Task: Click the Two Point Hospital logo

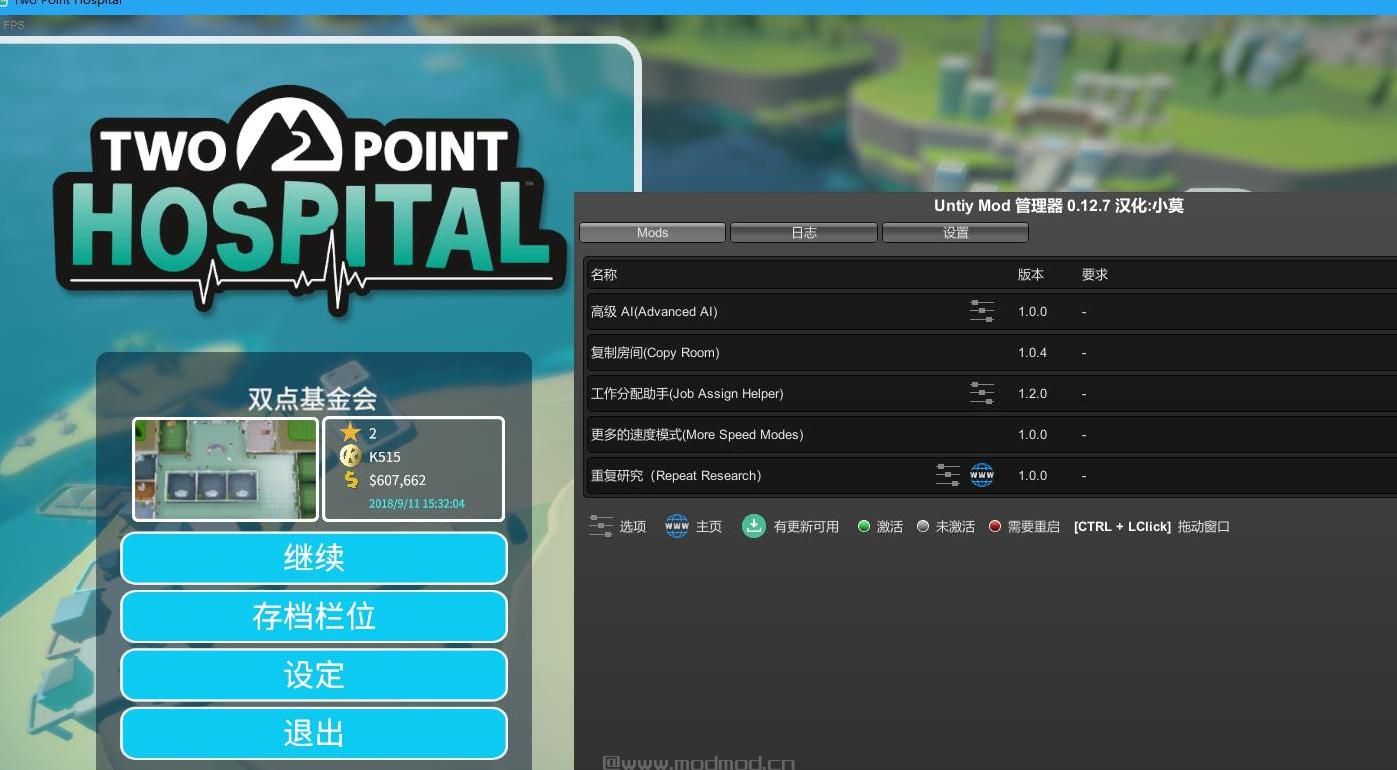Action: tap(308, 202)
